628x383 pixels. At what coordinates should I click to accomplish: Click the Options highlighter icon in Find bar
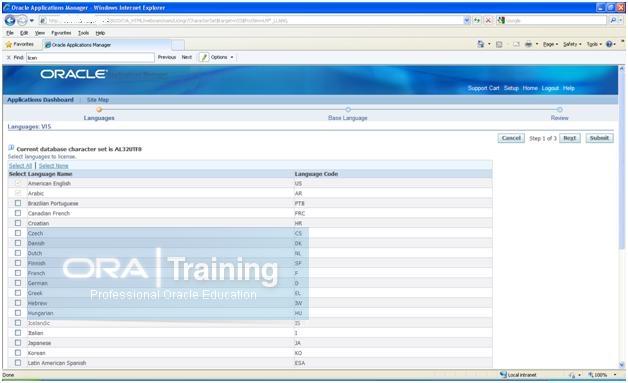coord(204,57)
